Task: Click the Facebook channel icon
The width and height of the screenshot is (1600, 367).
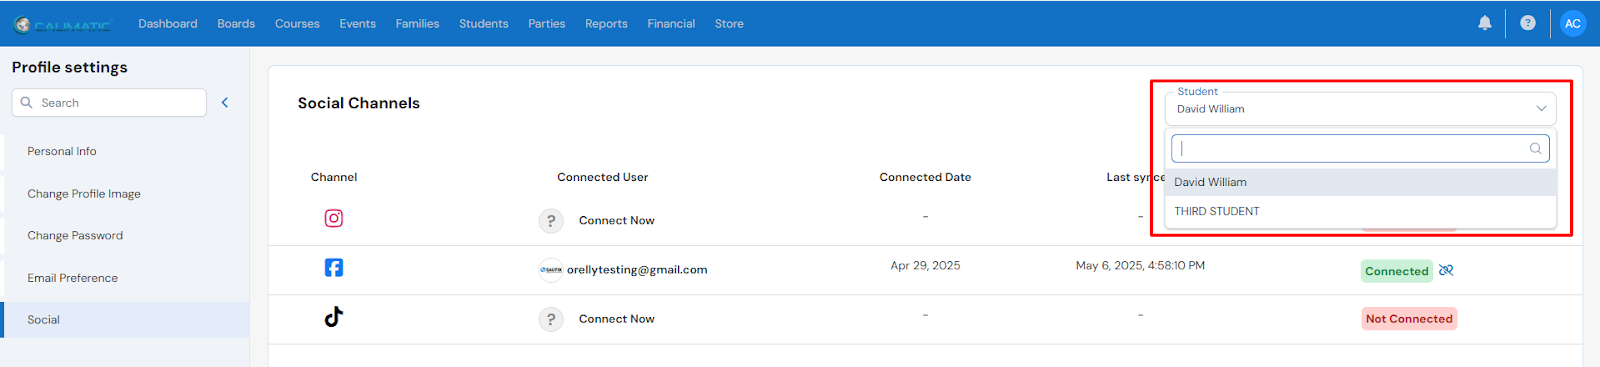Action: point(334,267)
